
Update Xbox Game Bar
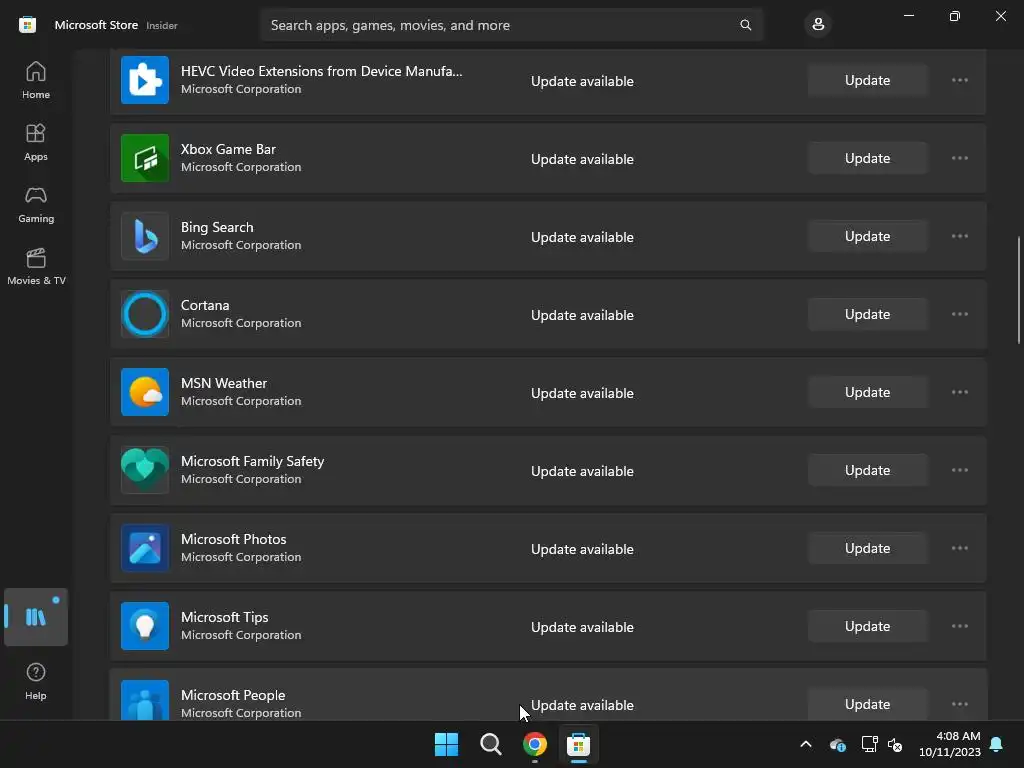pyautogui.click(x=868, y=158)
